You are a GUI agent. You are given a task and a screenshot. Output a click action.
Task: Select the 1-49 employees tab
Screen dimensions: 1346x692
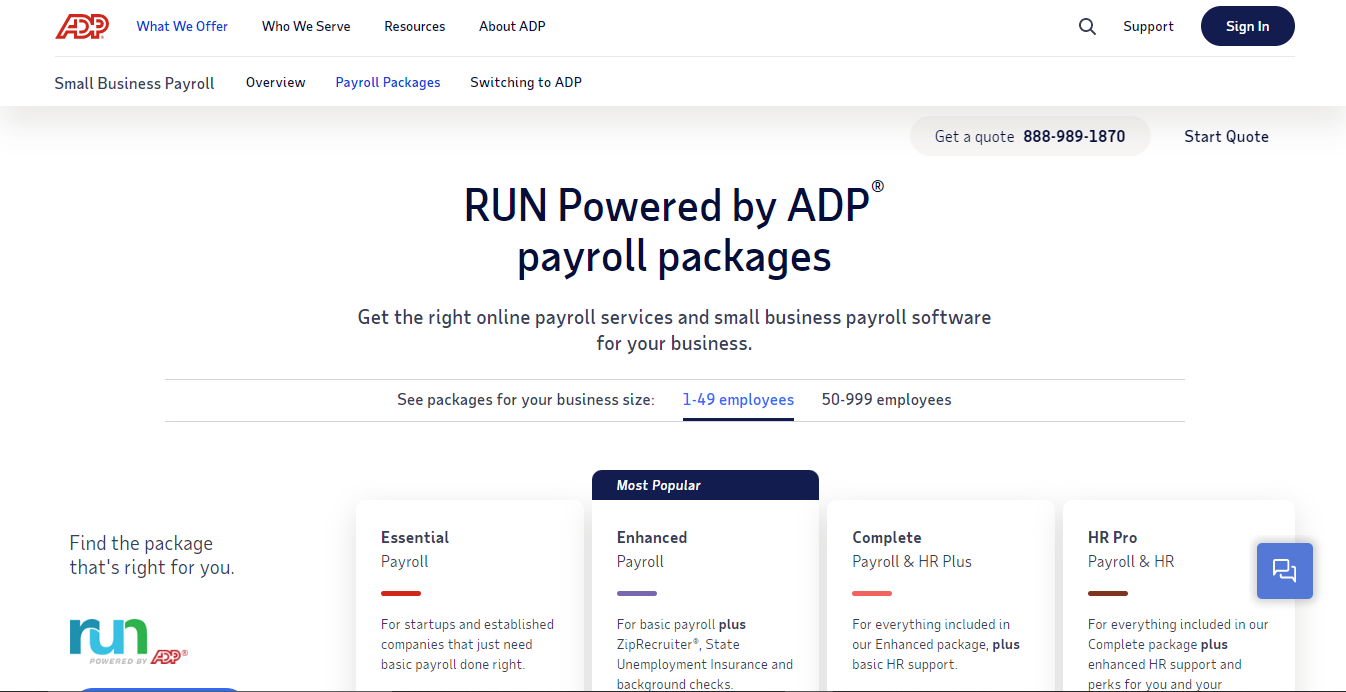point(738,400)
